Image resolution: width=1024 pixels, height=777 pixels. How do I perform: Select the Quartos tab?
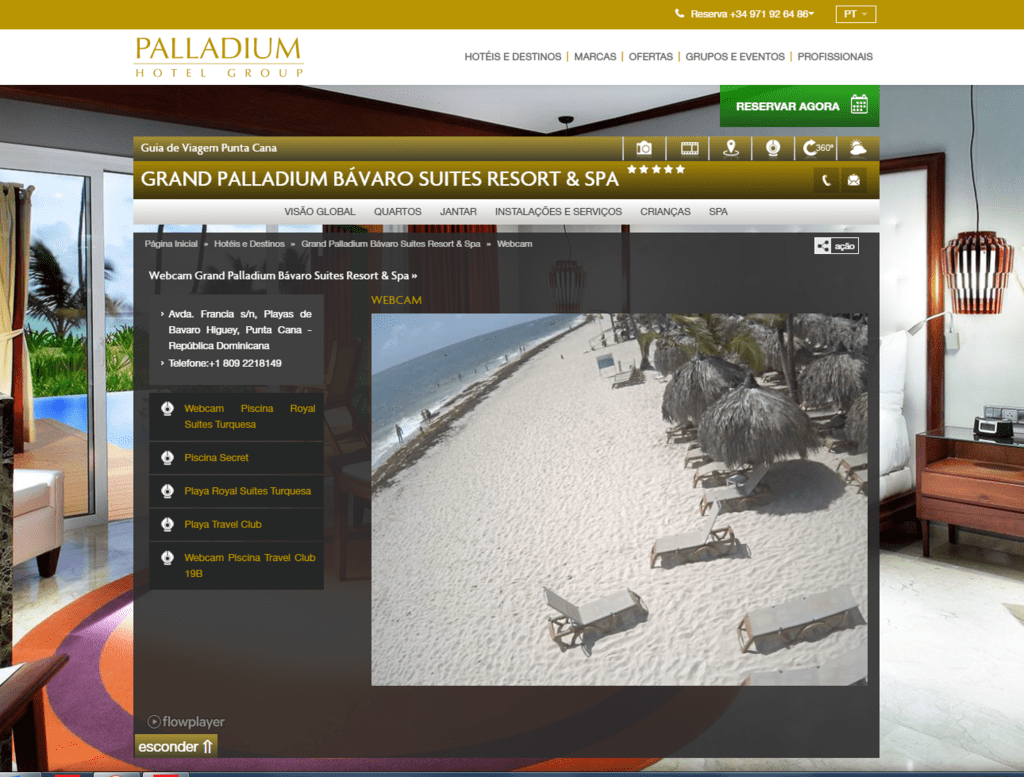pyautogui.click(x=397, y=212)
